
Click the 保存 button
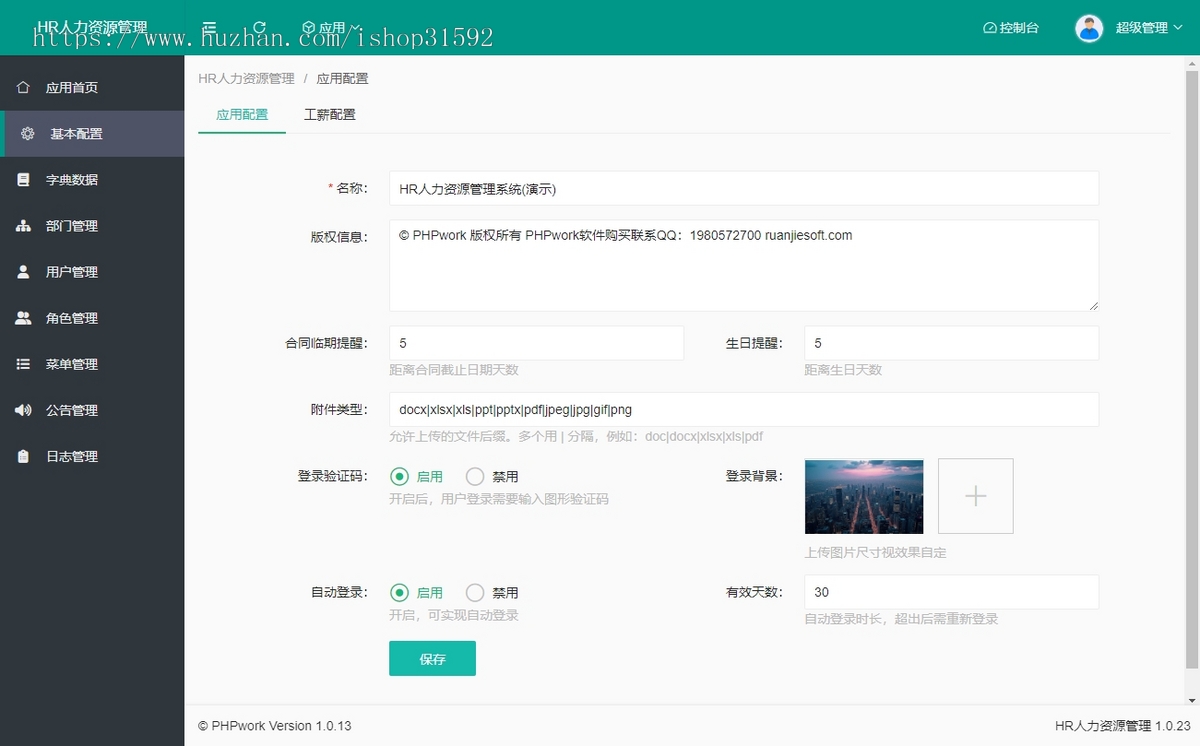(x=432, y=659)
